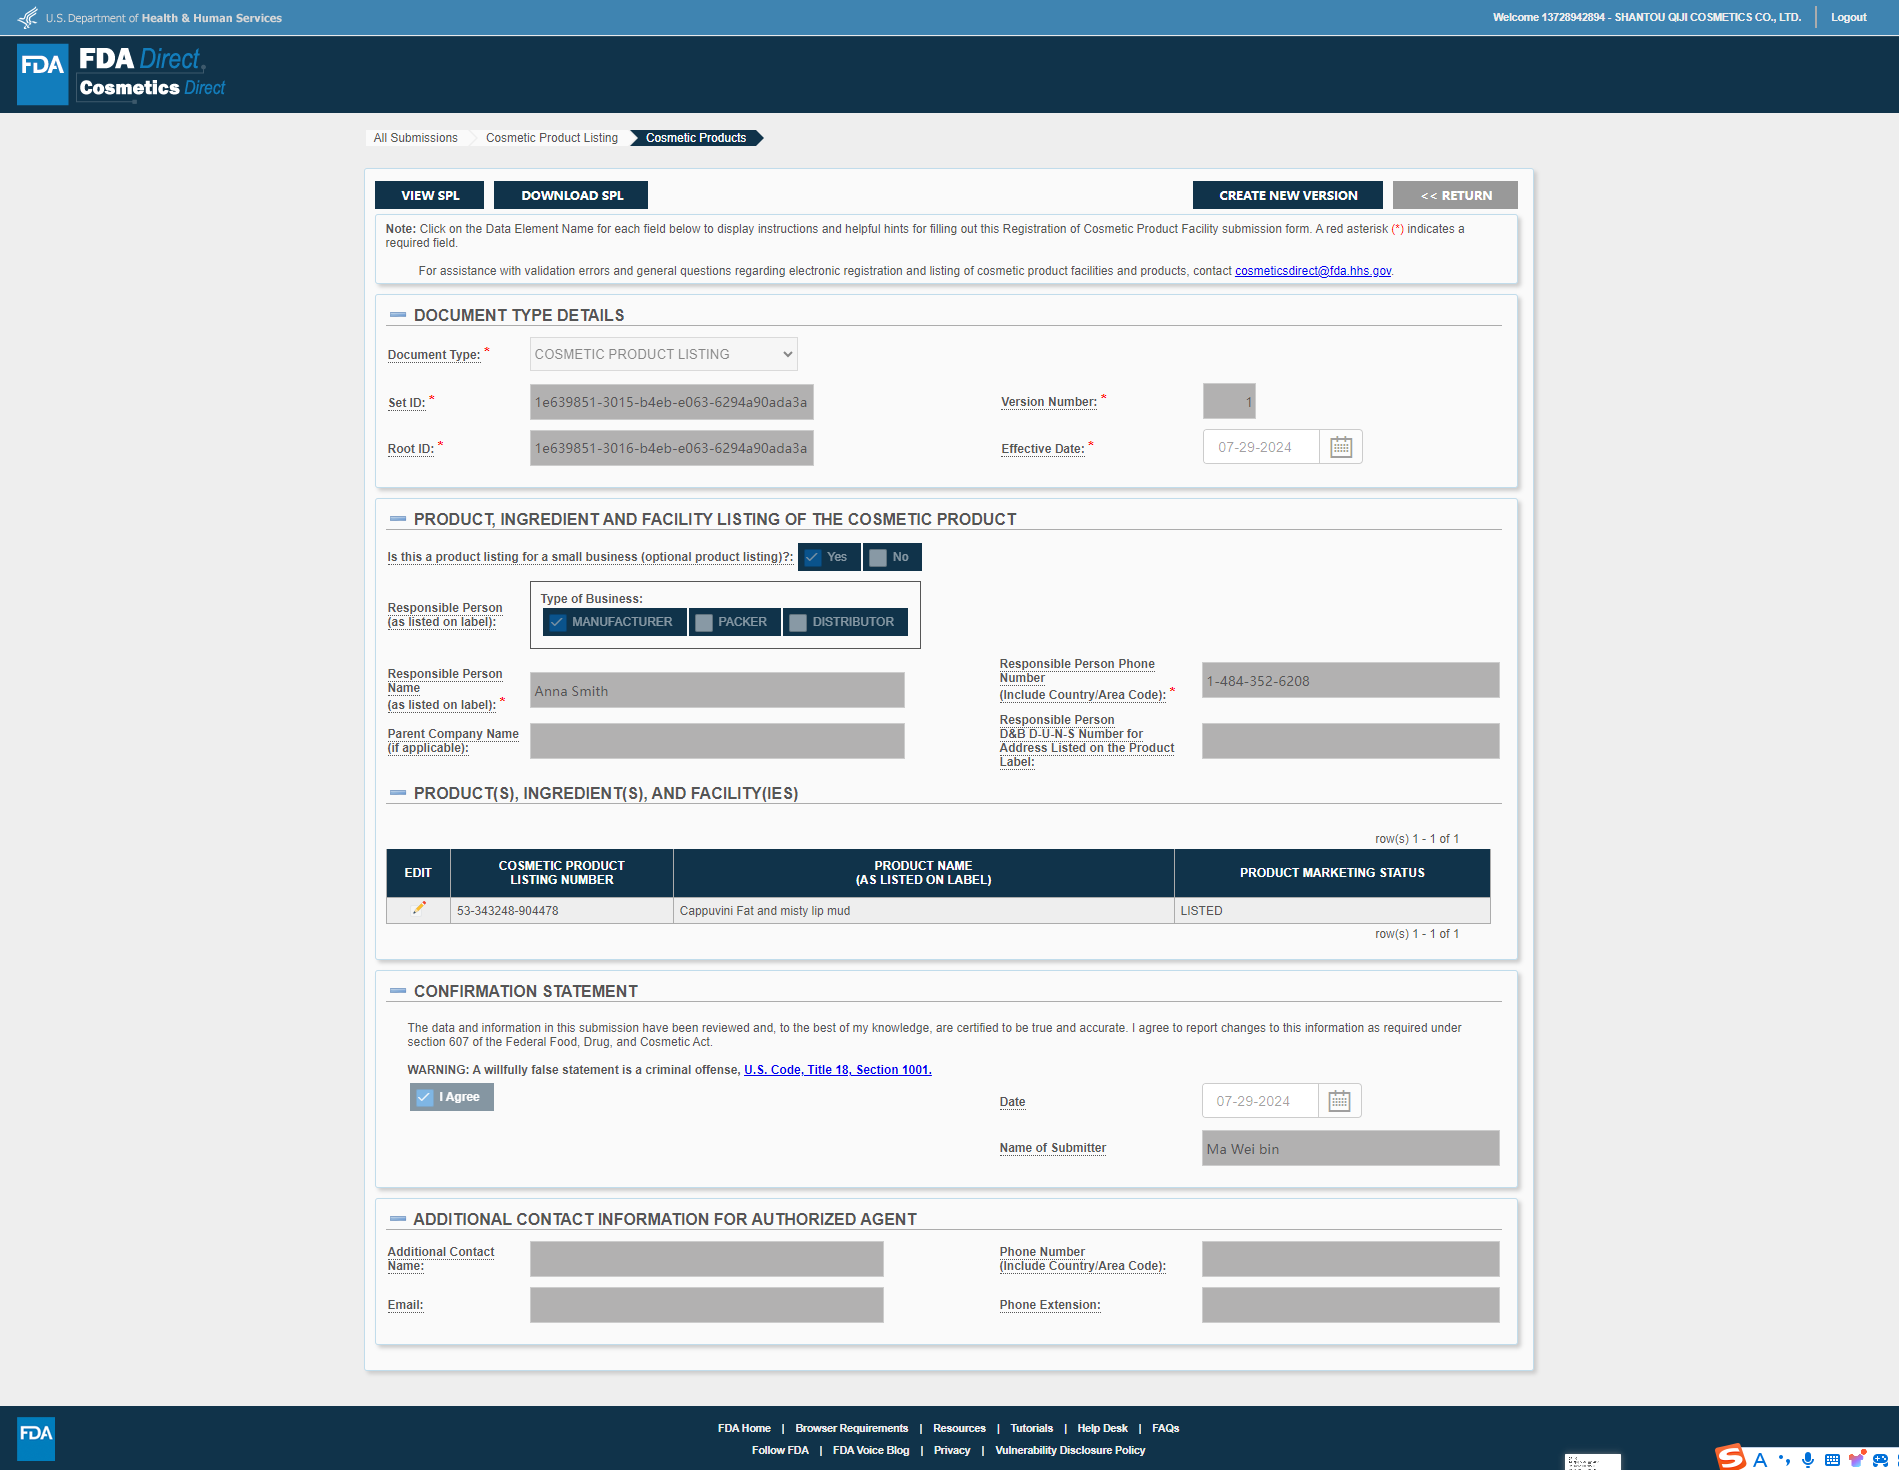Check the Packer business type checkbox

coord(705,622)
